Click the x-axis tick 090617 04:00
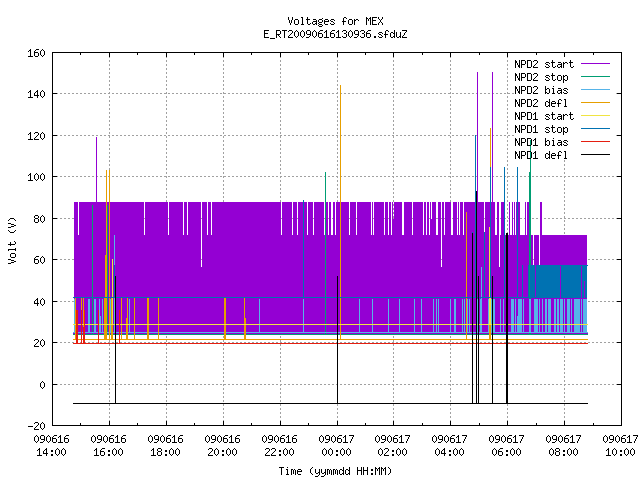This screenshot has width=640, height=480. pyautogui.click(x=449, y=446)
